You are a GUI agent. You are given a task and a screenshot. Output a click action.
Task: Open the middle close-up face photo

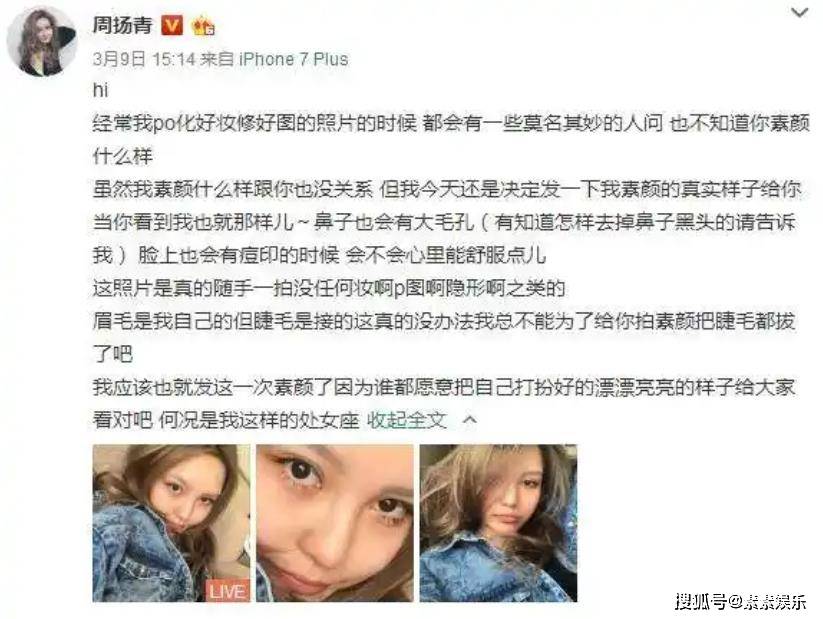[x=335, y=523]
